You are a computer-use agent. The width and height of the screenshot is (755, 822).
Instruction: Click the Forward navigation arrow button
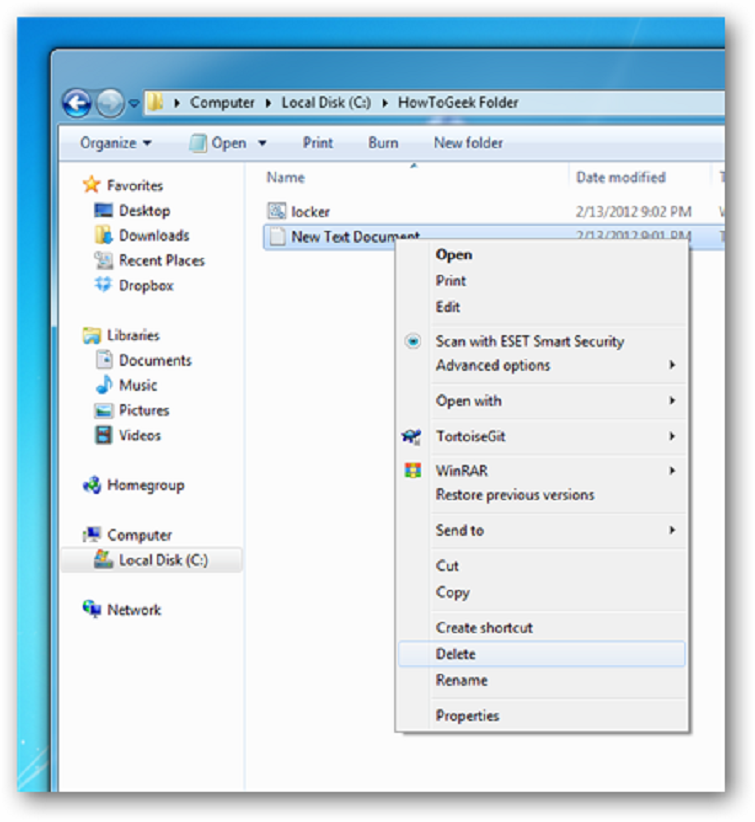(110, 103)
